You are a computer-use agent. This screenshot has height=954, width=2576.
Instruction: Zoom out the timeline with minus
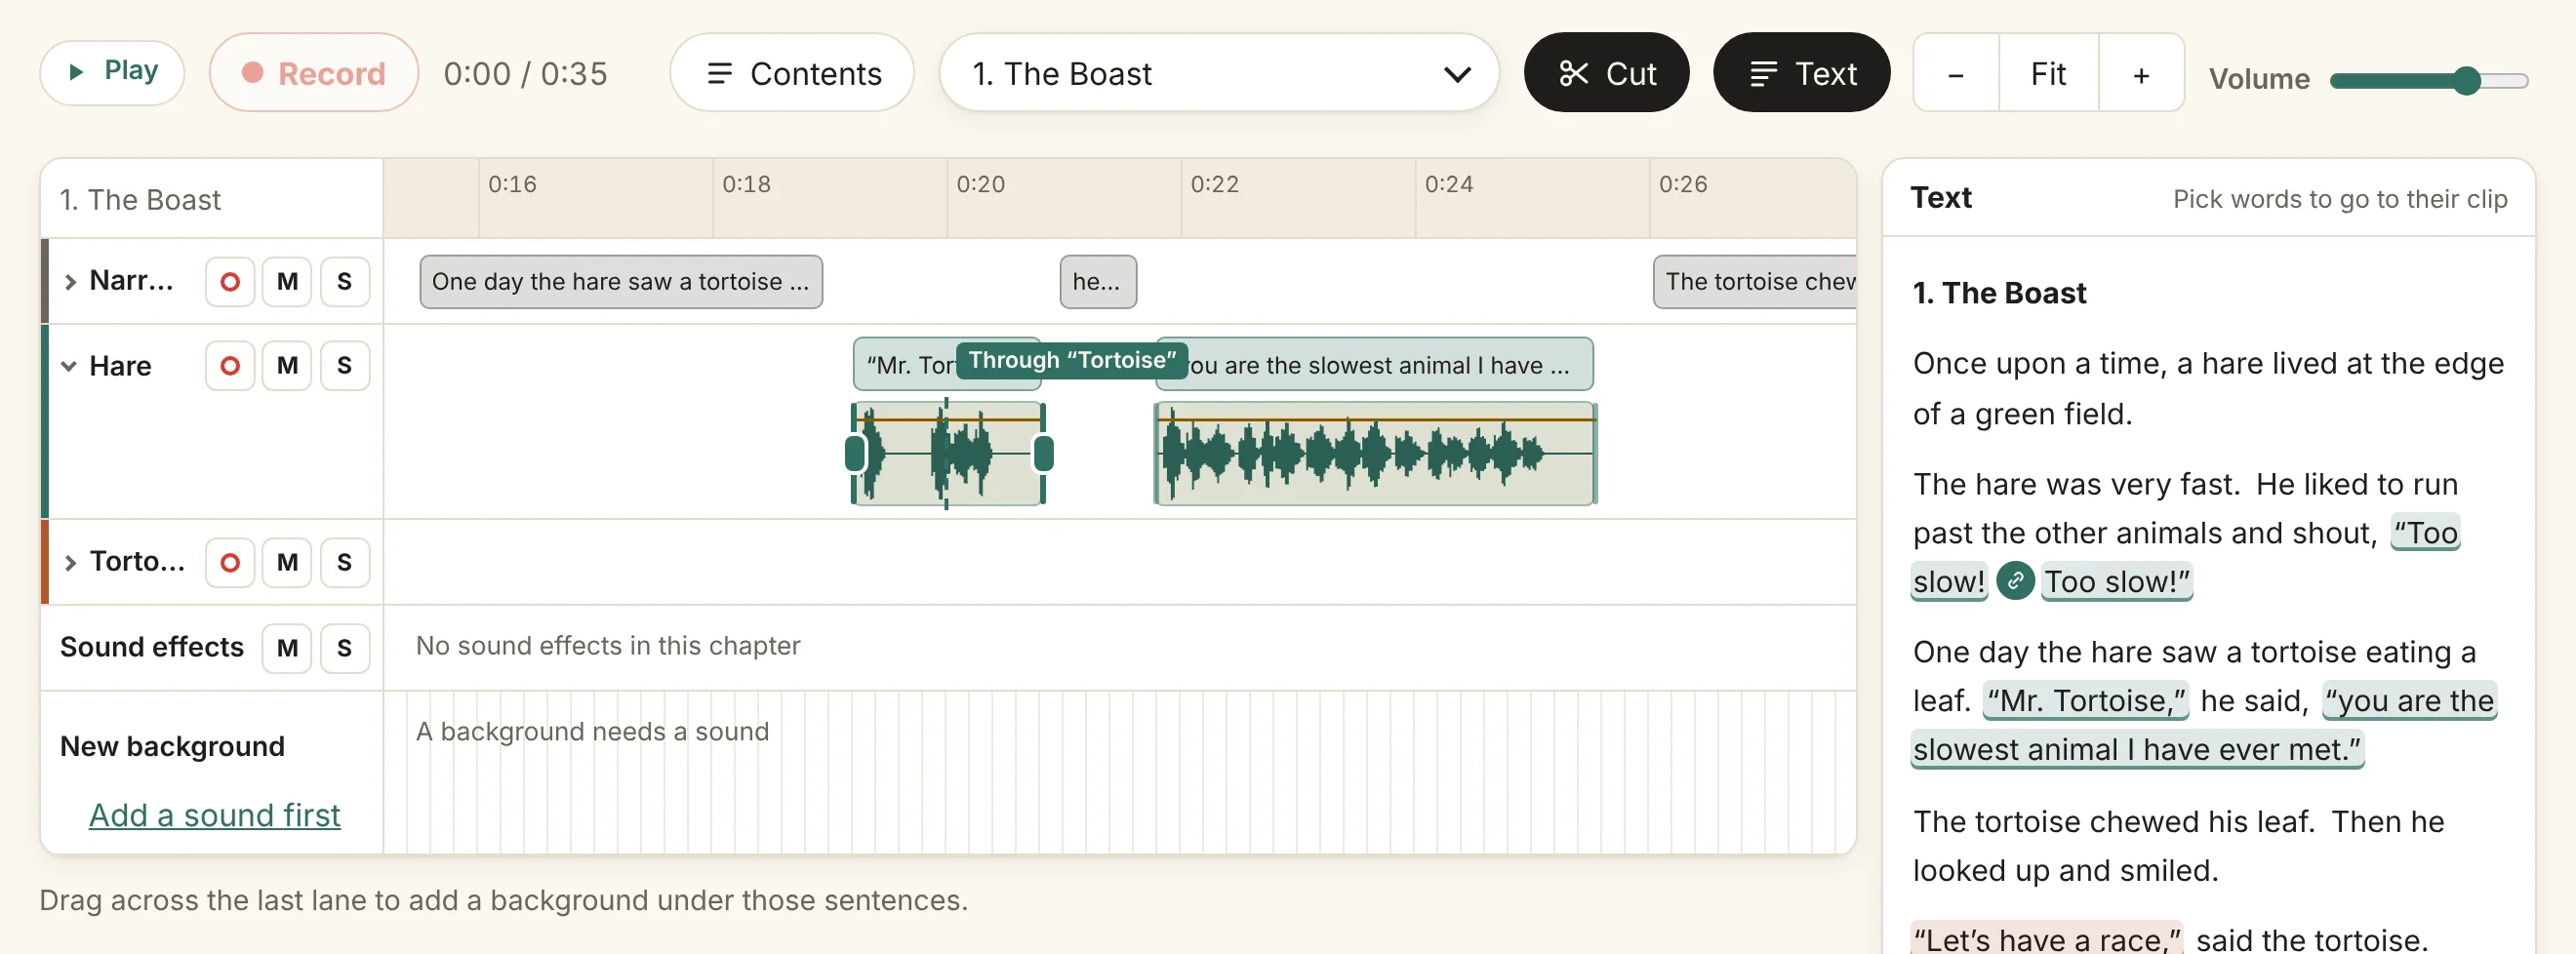(1955, 73)
